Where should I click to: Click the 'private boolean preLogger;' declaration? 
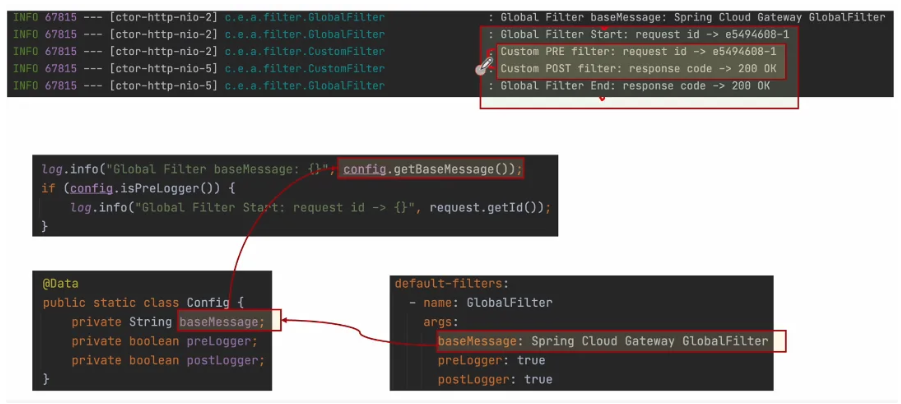[164, 341]
